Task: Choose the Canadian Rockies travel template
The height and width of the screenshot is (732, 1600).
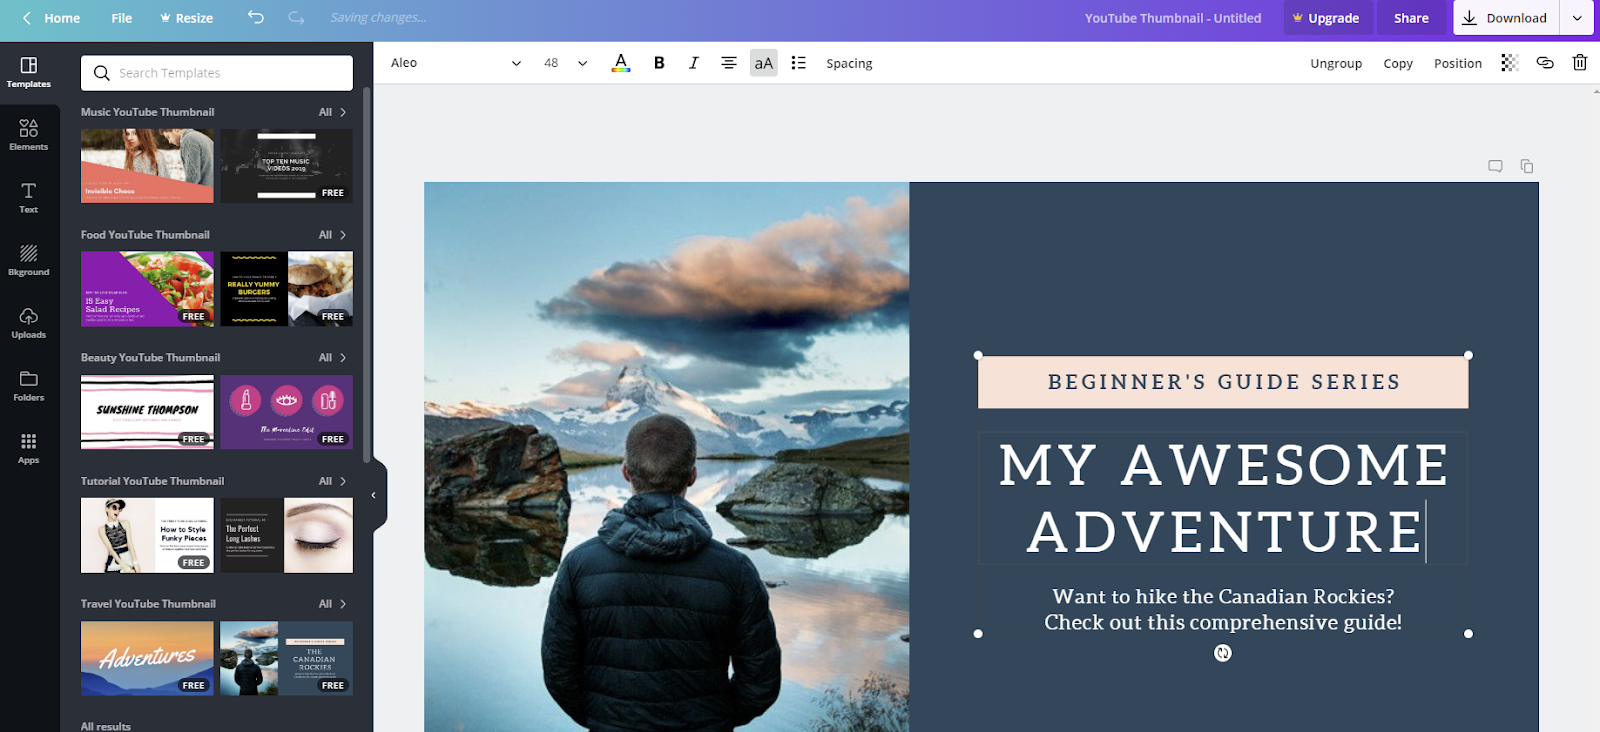Action: [287, 658]
